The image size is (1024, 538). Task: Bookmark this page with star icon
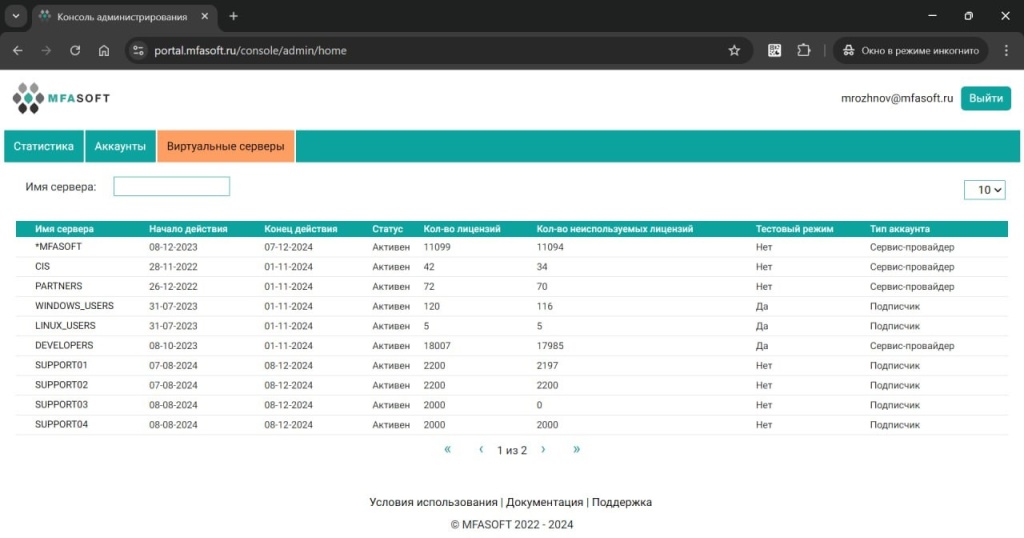734,50
